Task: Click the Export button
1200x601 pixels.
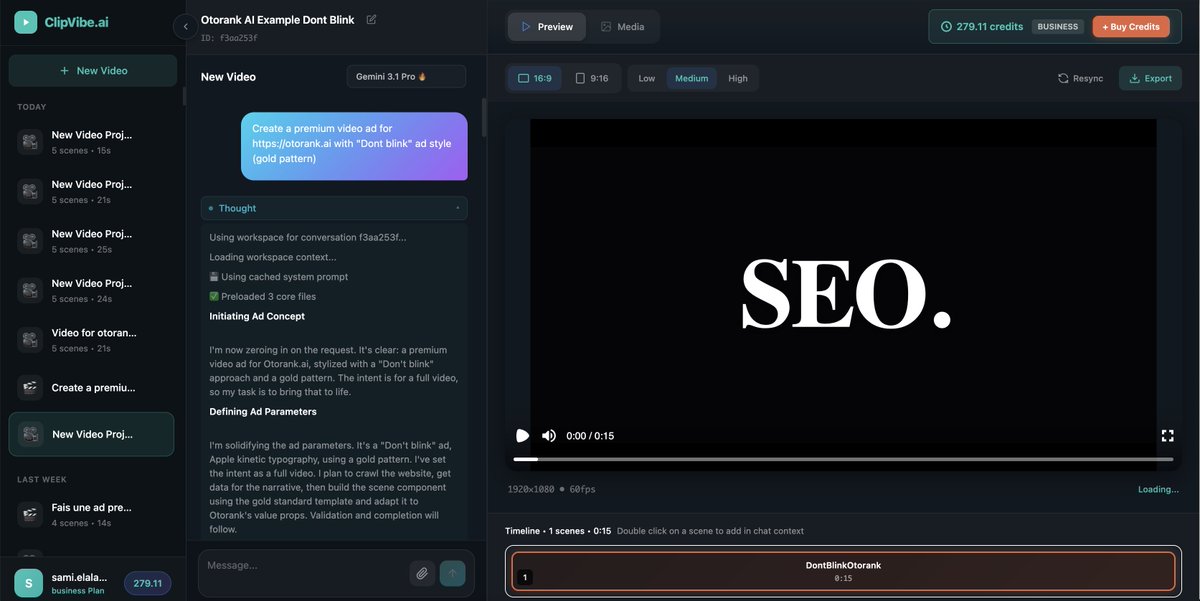Action: (x=1150, y=78)
